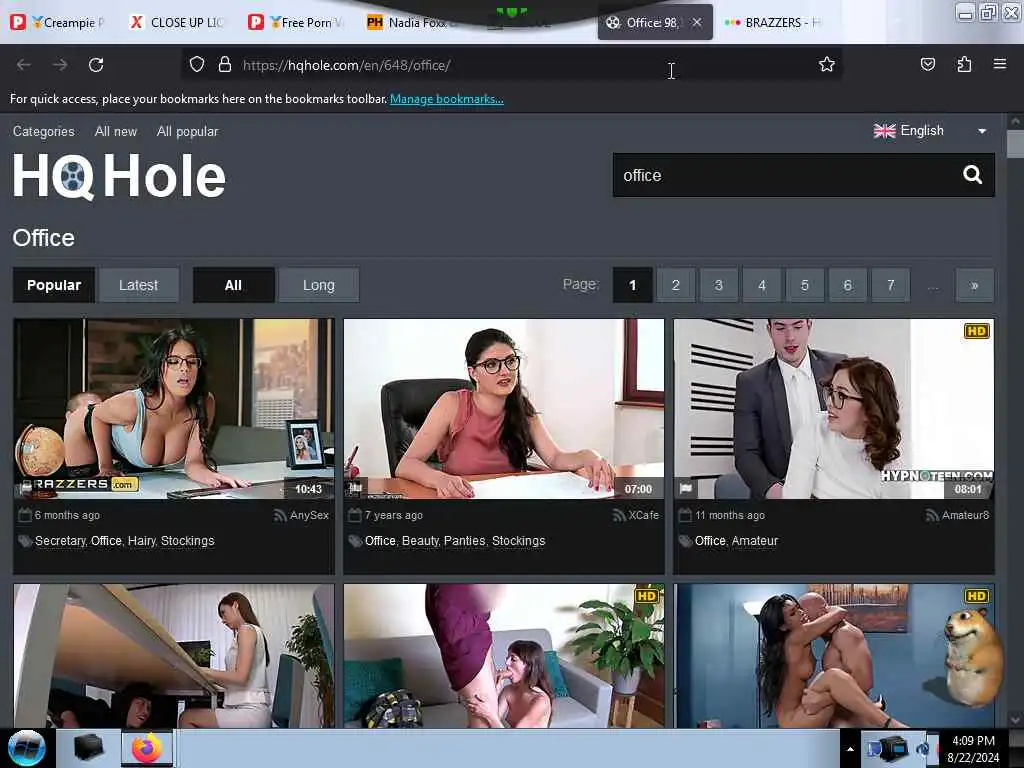This screenshot has width=1024, height=768.
Task: Select the All duration filter
Action: point(233,285)
